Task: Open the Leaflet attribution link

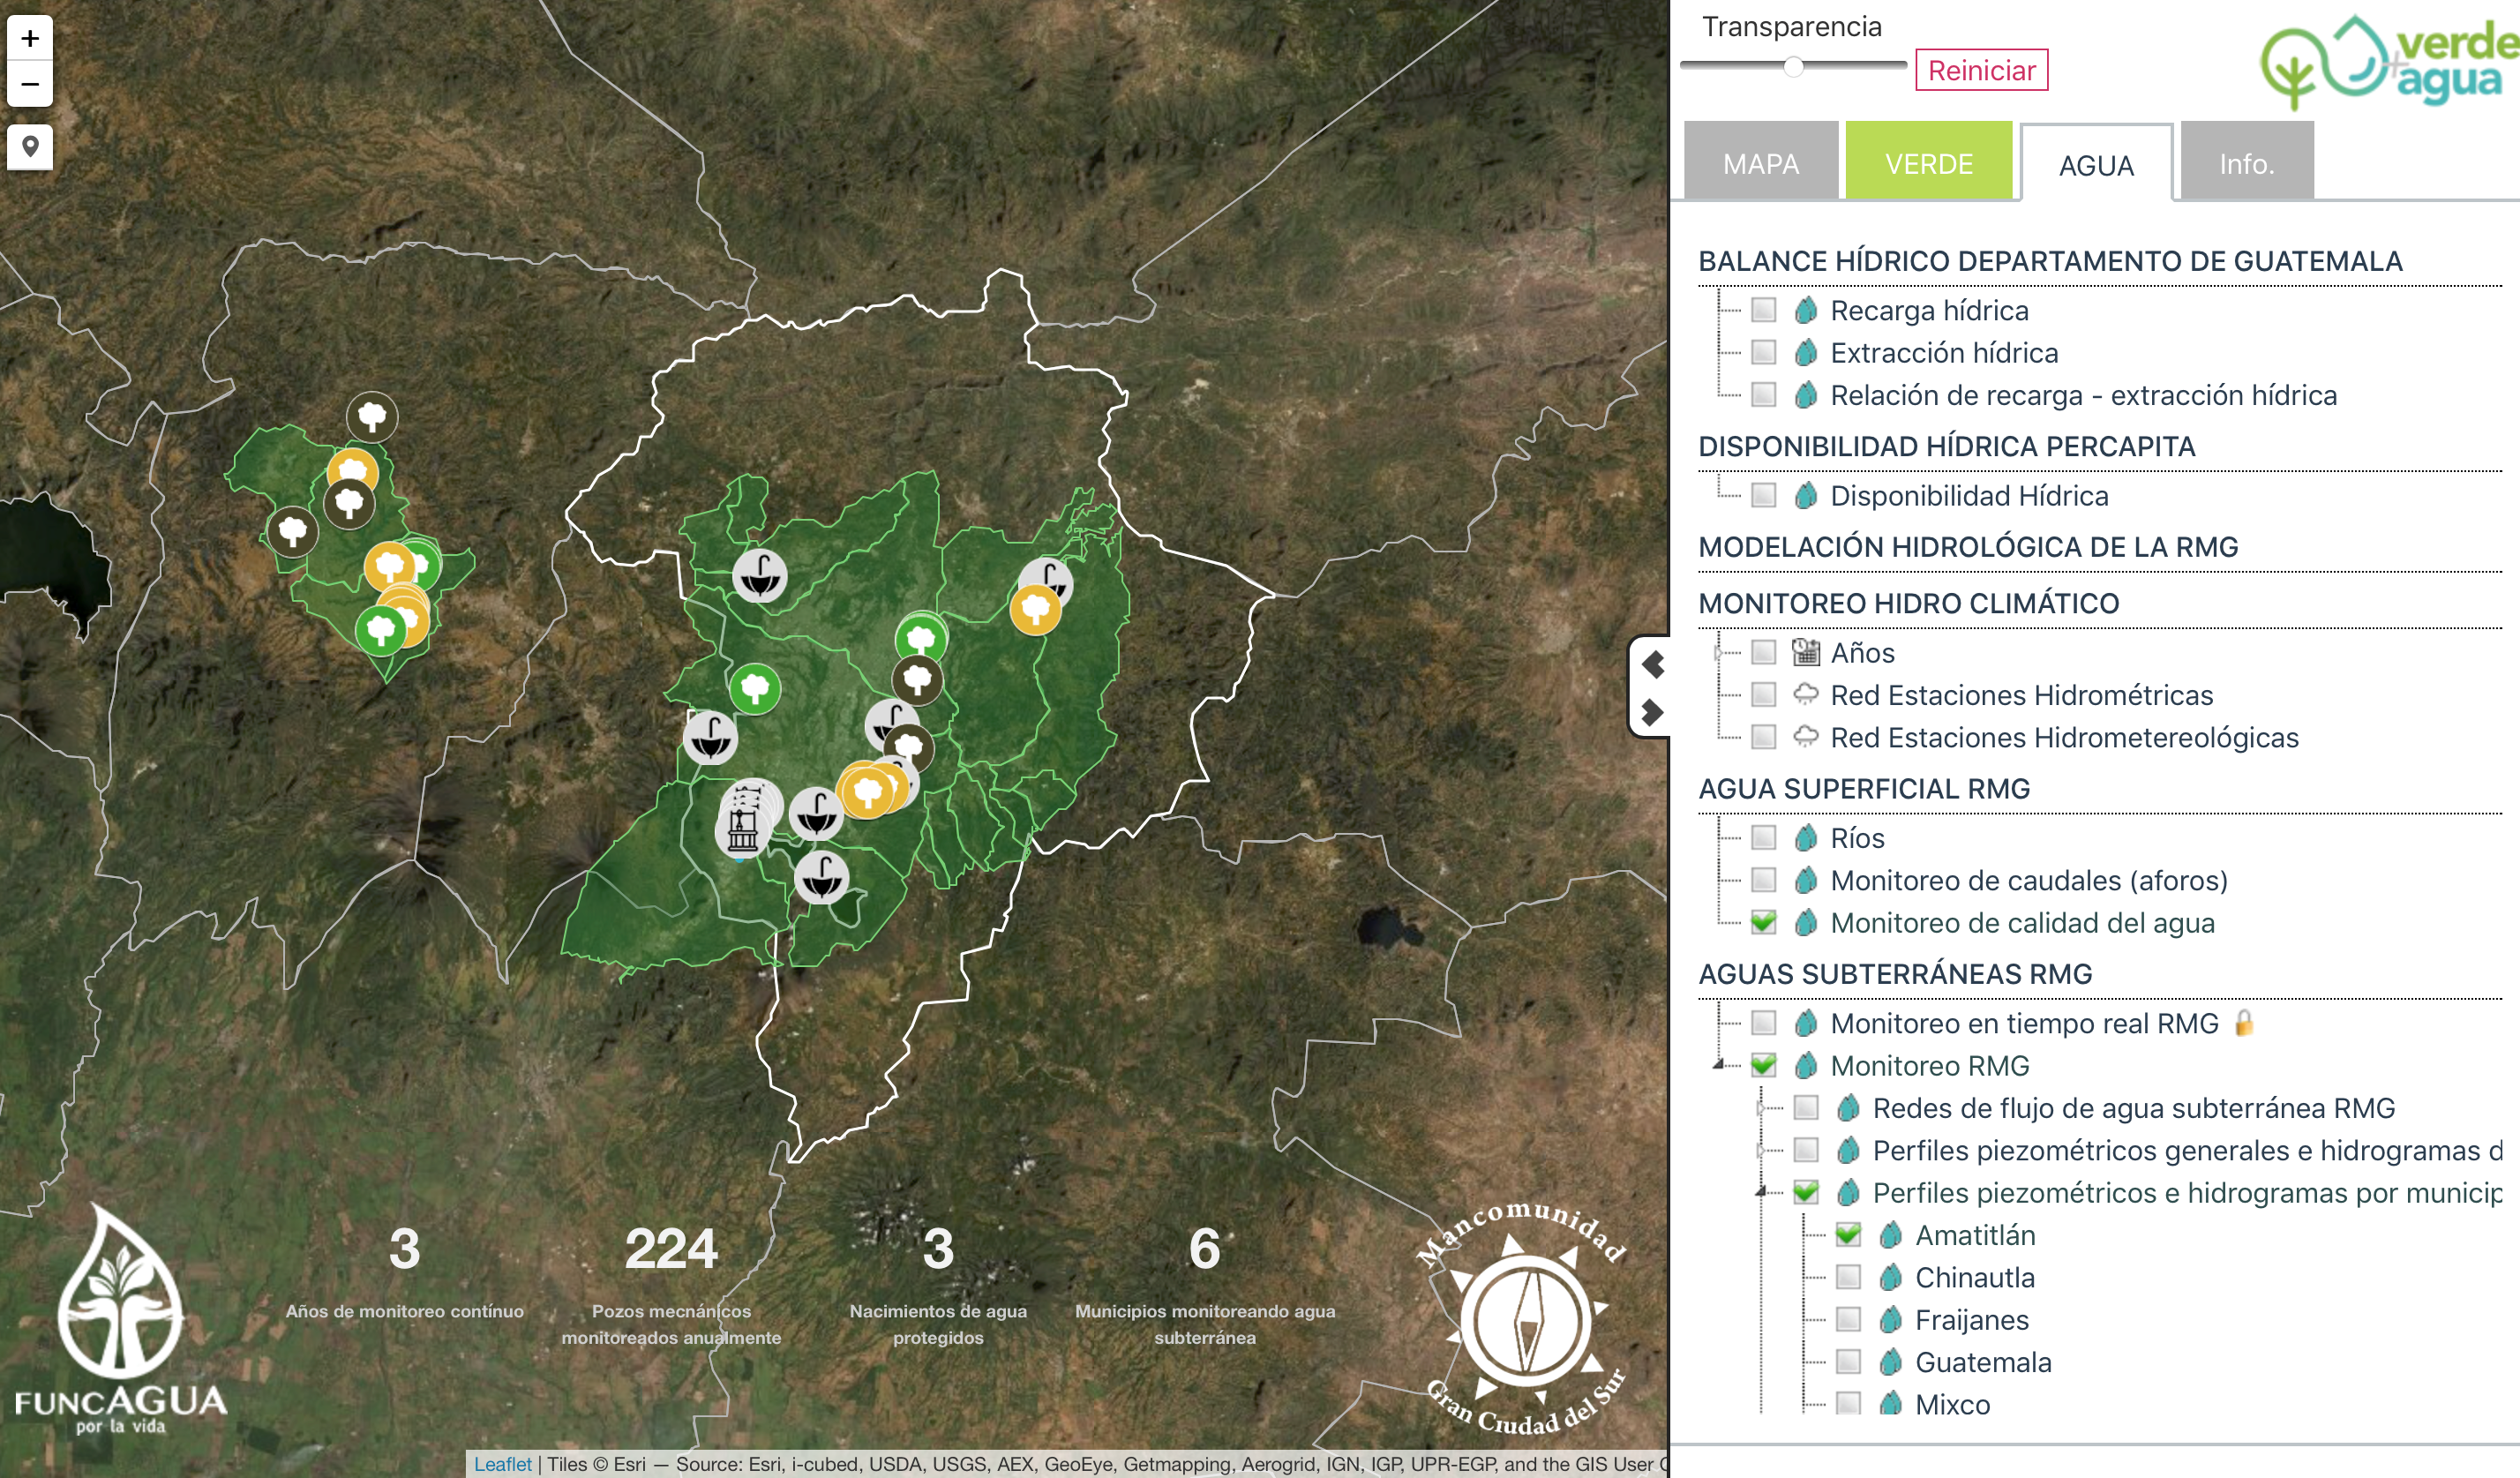Action: (x=502, y=1464)
